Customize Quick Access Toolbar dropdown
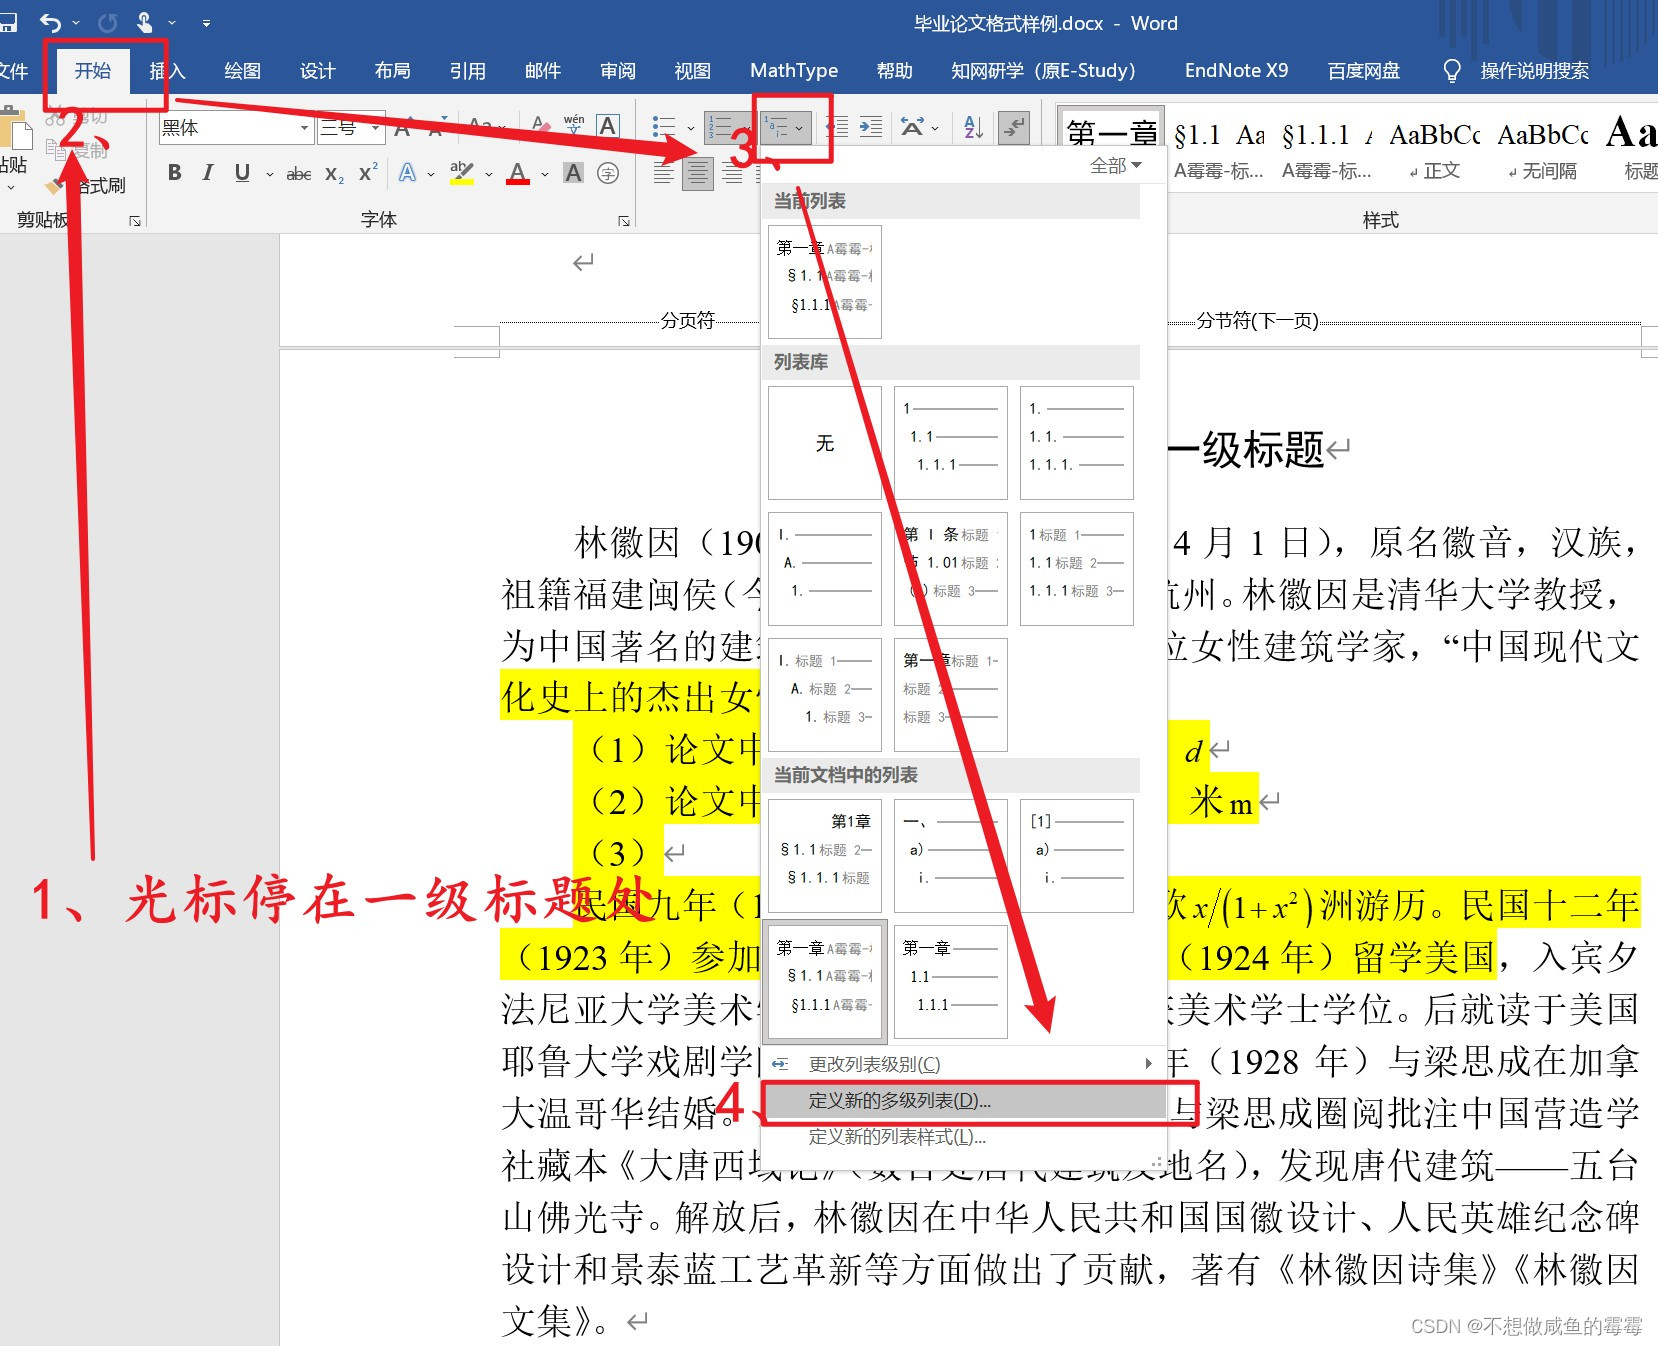Screen dimensions: 1658x1346 pos(206,22)
